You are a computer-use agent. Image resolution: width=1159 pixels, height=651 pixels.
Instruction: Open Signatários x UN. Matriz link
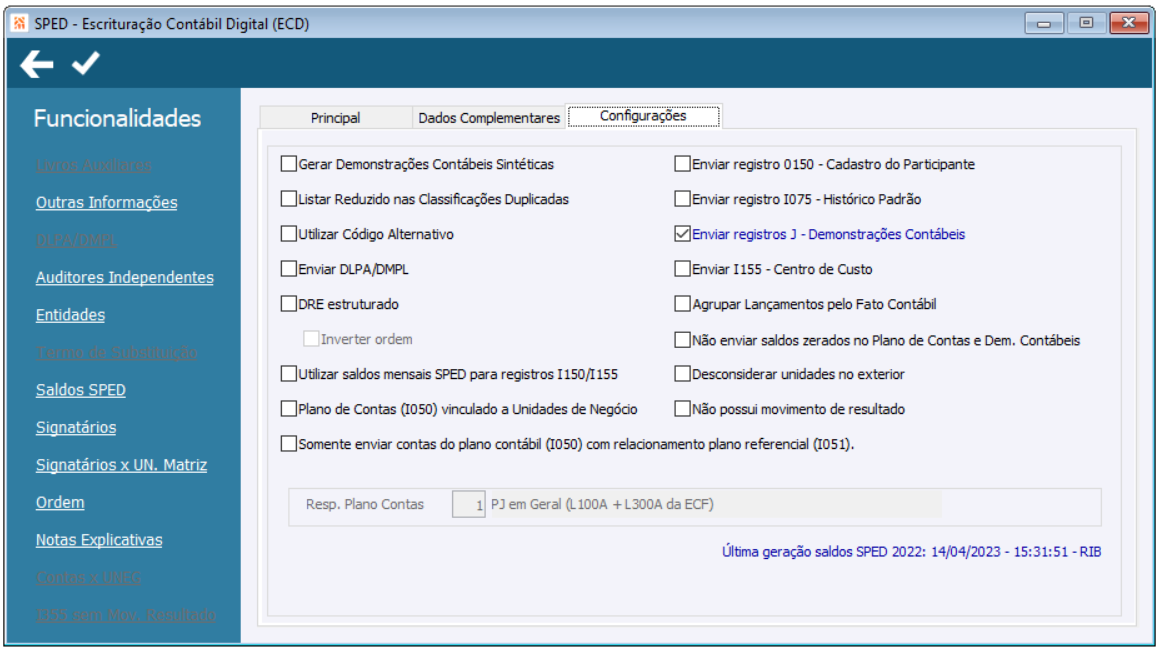pos(121,465)
